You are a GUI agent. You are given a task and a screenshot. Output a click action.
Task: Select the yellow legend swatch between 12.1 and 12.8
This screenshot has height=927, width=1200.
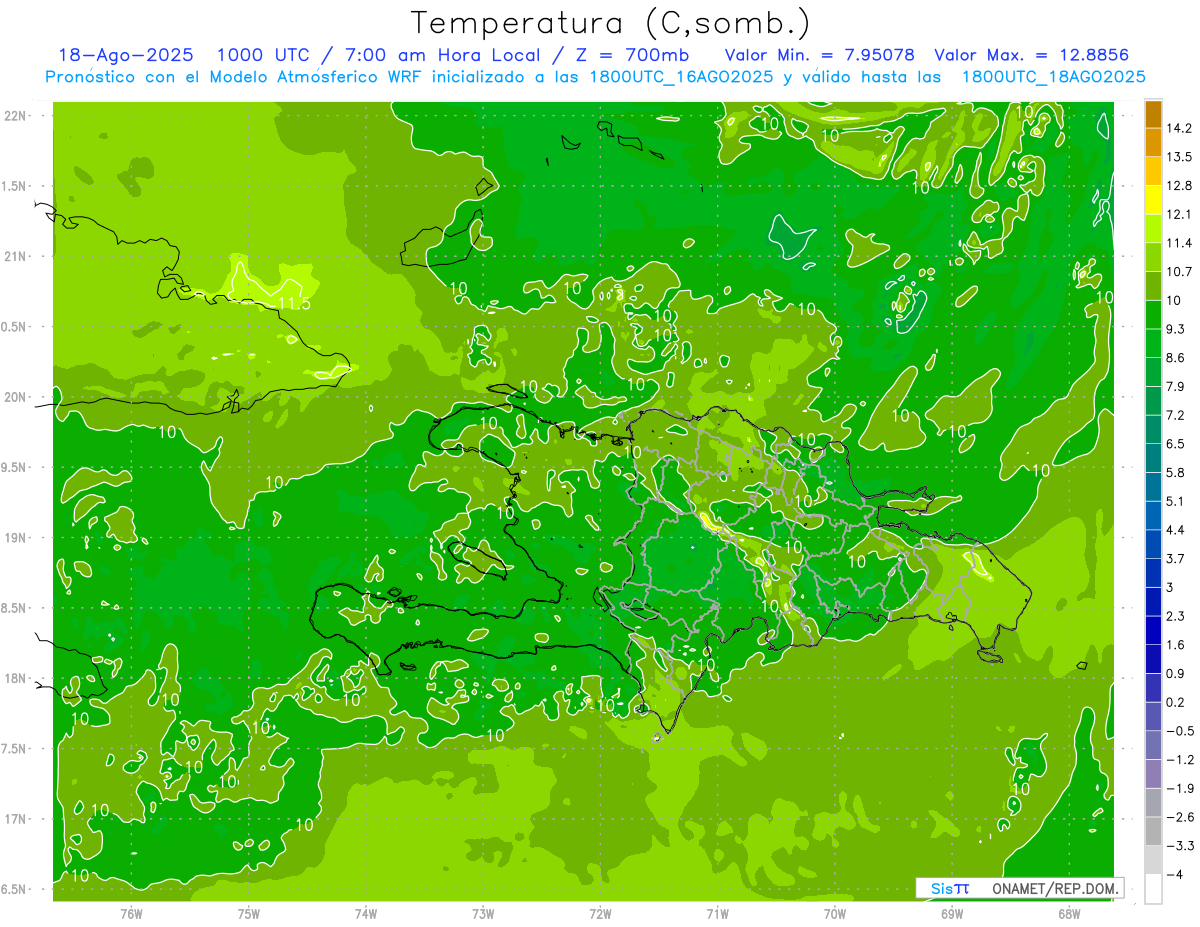(1153, 200)
